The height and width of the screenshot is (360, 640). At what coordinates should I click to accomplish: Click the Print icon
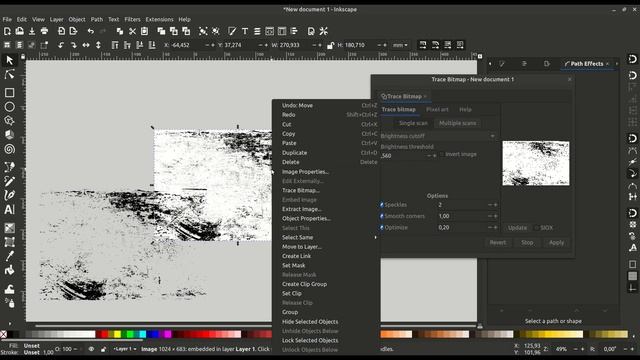(44, 31)
